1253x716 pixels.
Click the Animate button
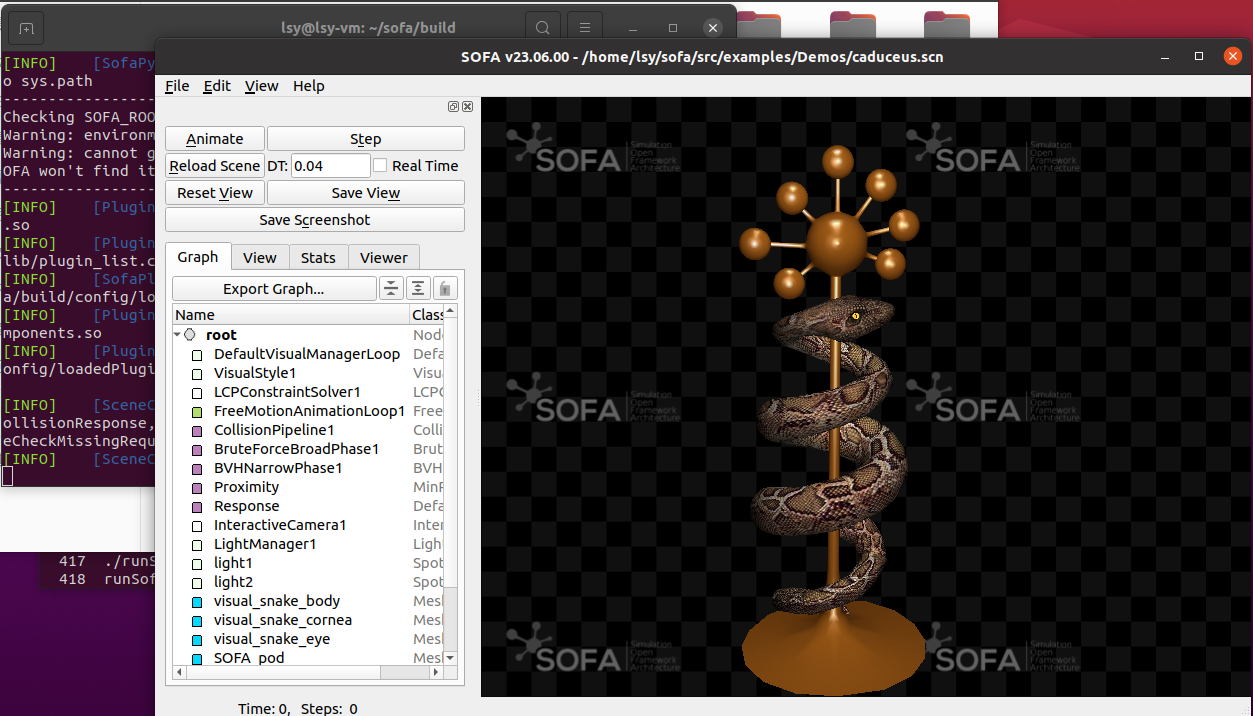pyautogui.click(x=214, y=138)
